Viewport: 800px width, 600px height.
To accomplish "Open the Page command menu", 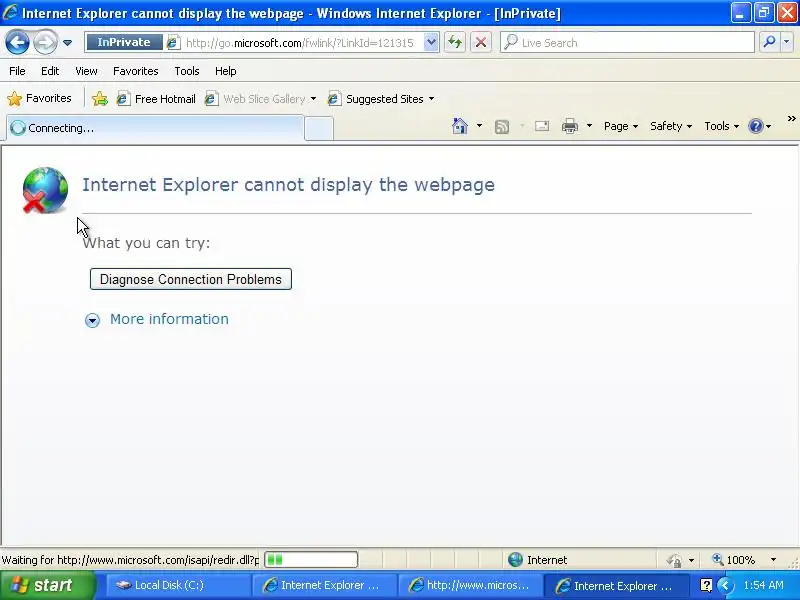I will pyautogui.click(x=620, y=126).
